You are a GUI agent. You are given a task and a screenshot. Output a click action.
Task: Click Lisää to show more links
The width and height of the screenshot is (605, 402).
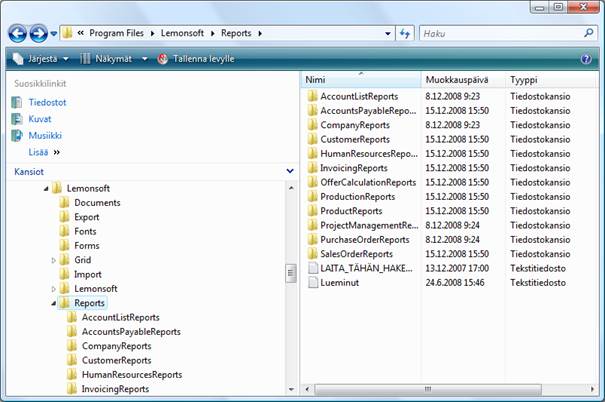click(38, 152)
